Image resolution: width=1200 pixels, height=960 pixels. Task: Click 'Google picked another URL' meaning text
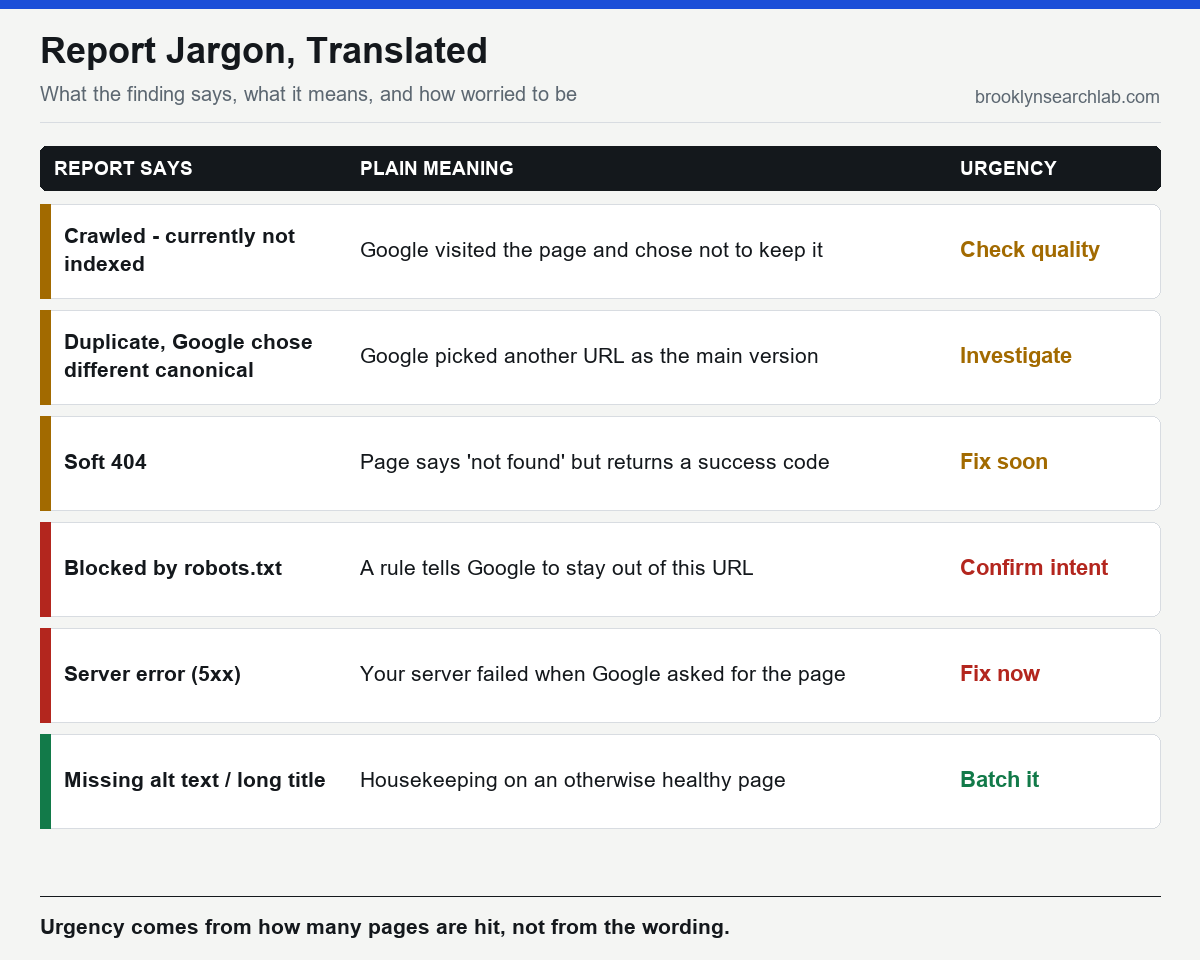(589, 356)
